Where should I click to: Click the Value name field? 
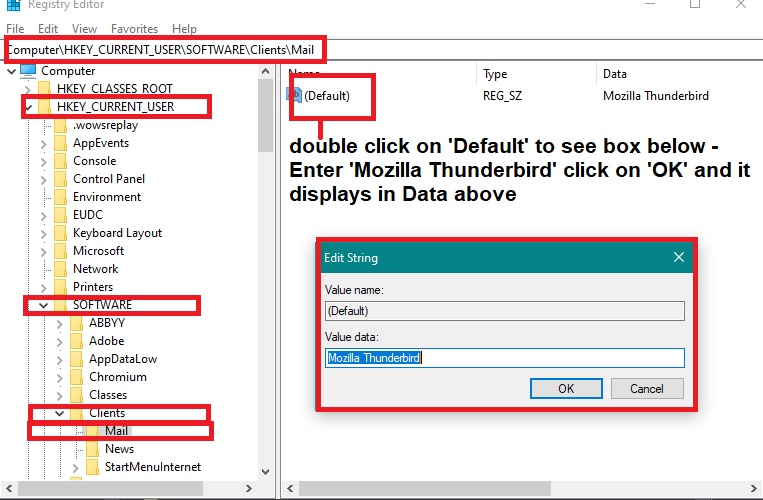(505, 311)
